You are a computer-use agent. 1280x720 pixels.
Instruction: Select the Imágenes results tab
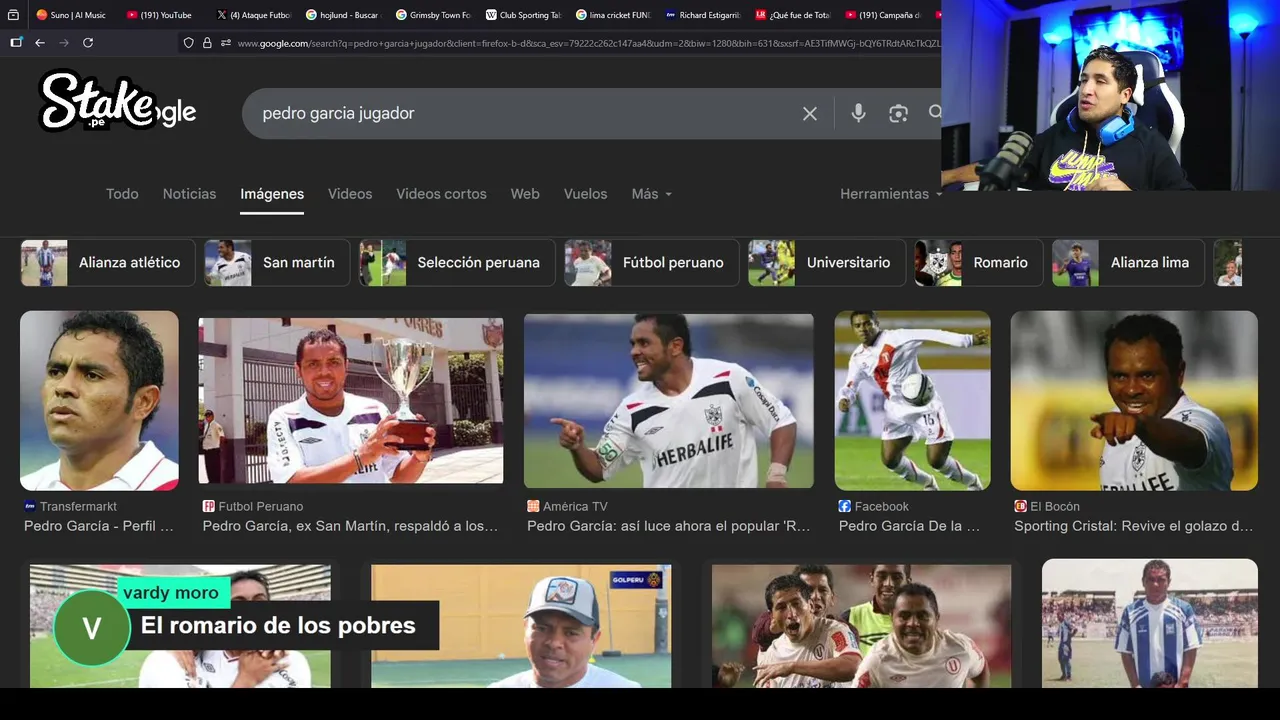pyautogui.click(x=272, y=194)
